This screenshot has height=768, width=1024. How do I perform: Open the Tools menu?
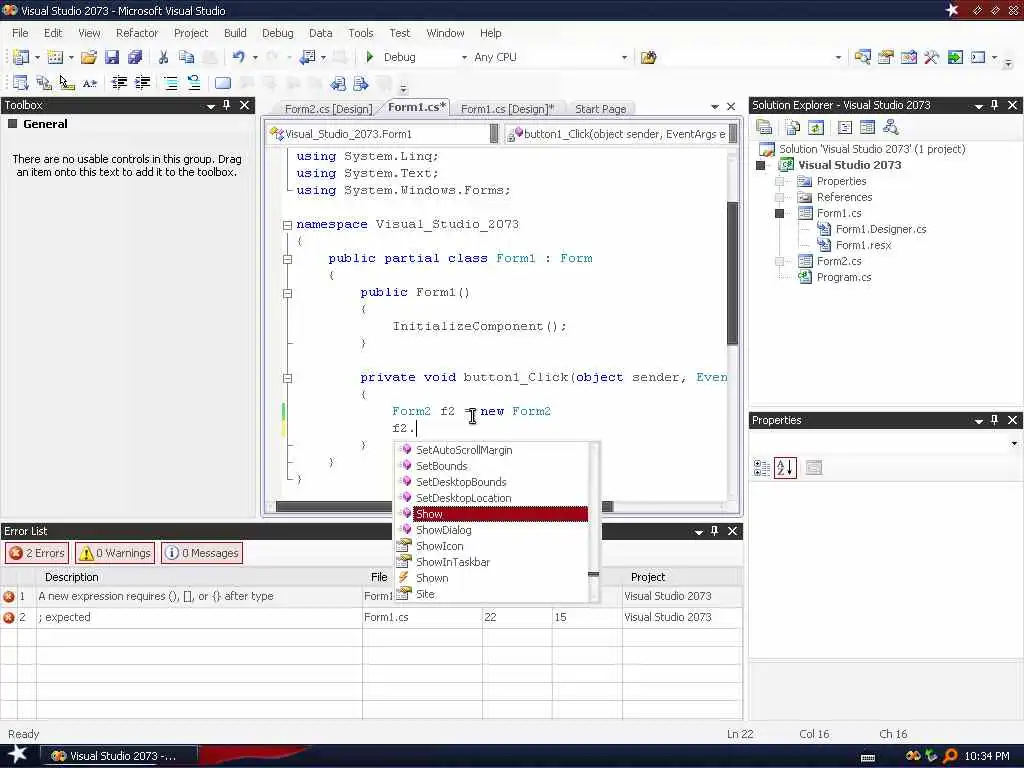pyautogui.click(x=360, y=33)
